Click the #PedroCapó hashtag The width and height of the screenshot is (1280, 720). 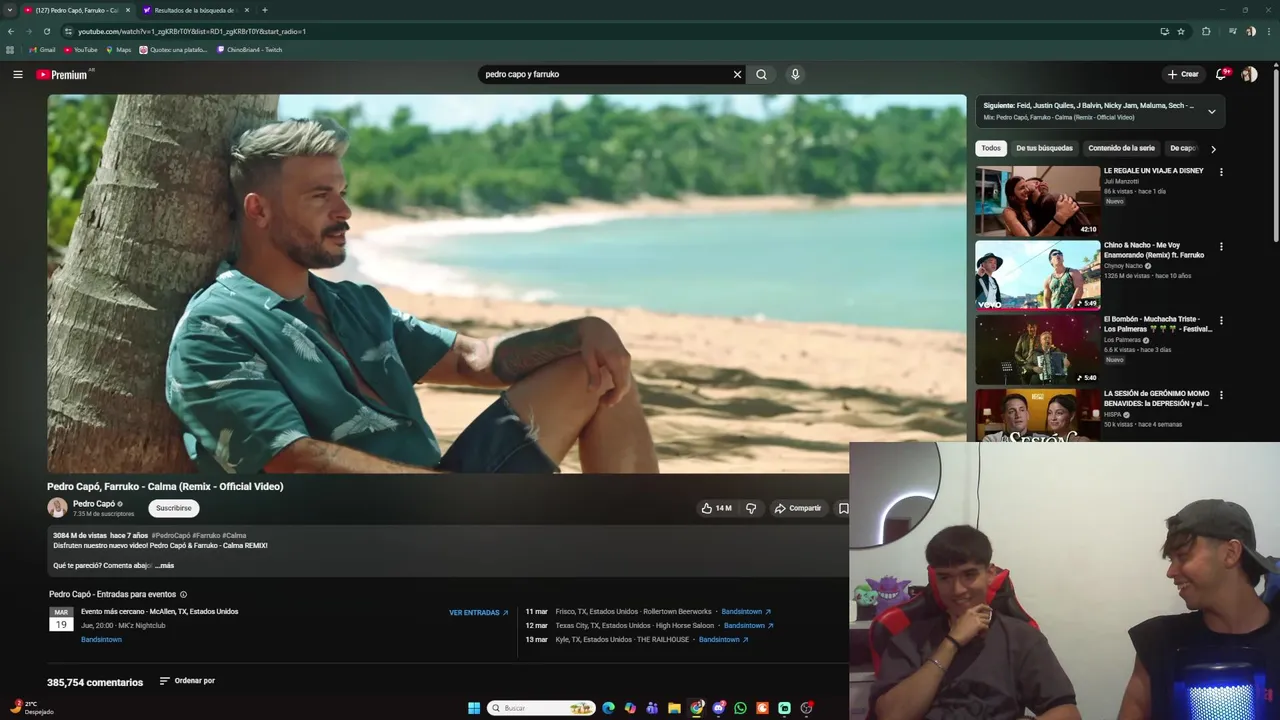pos(171,535)
